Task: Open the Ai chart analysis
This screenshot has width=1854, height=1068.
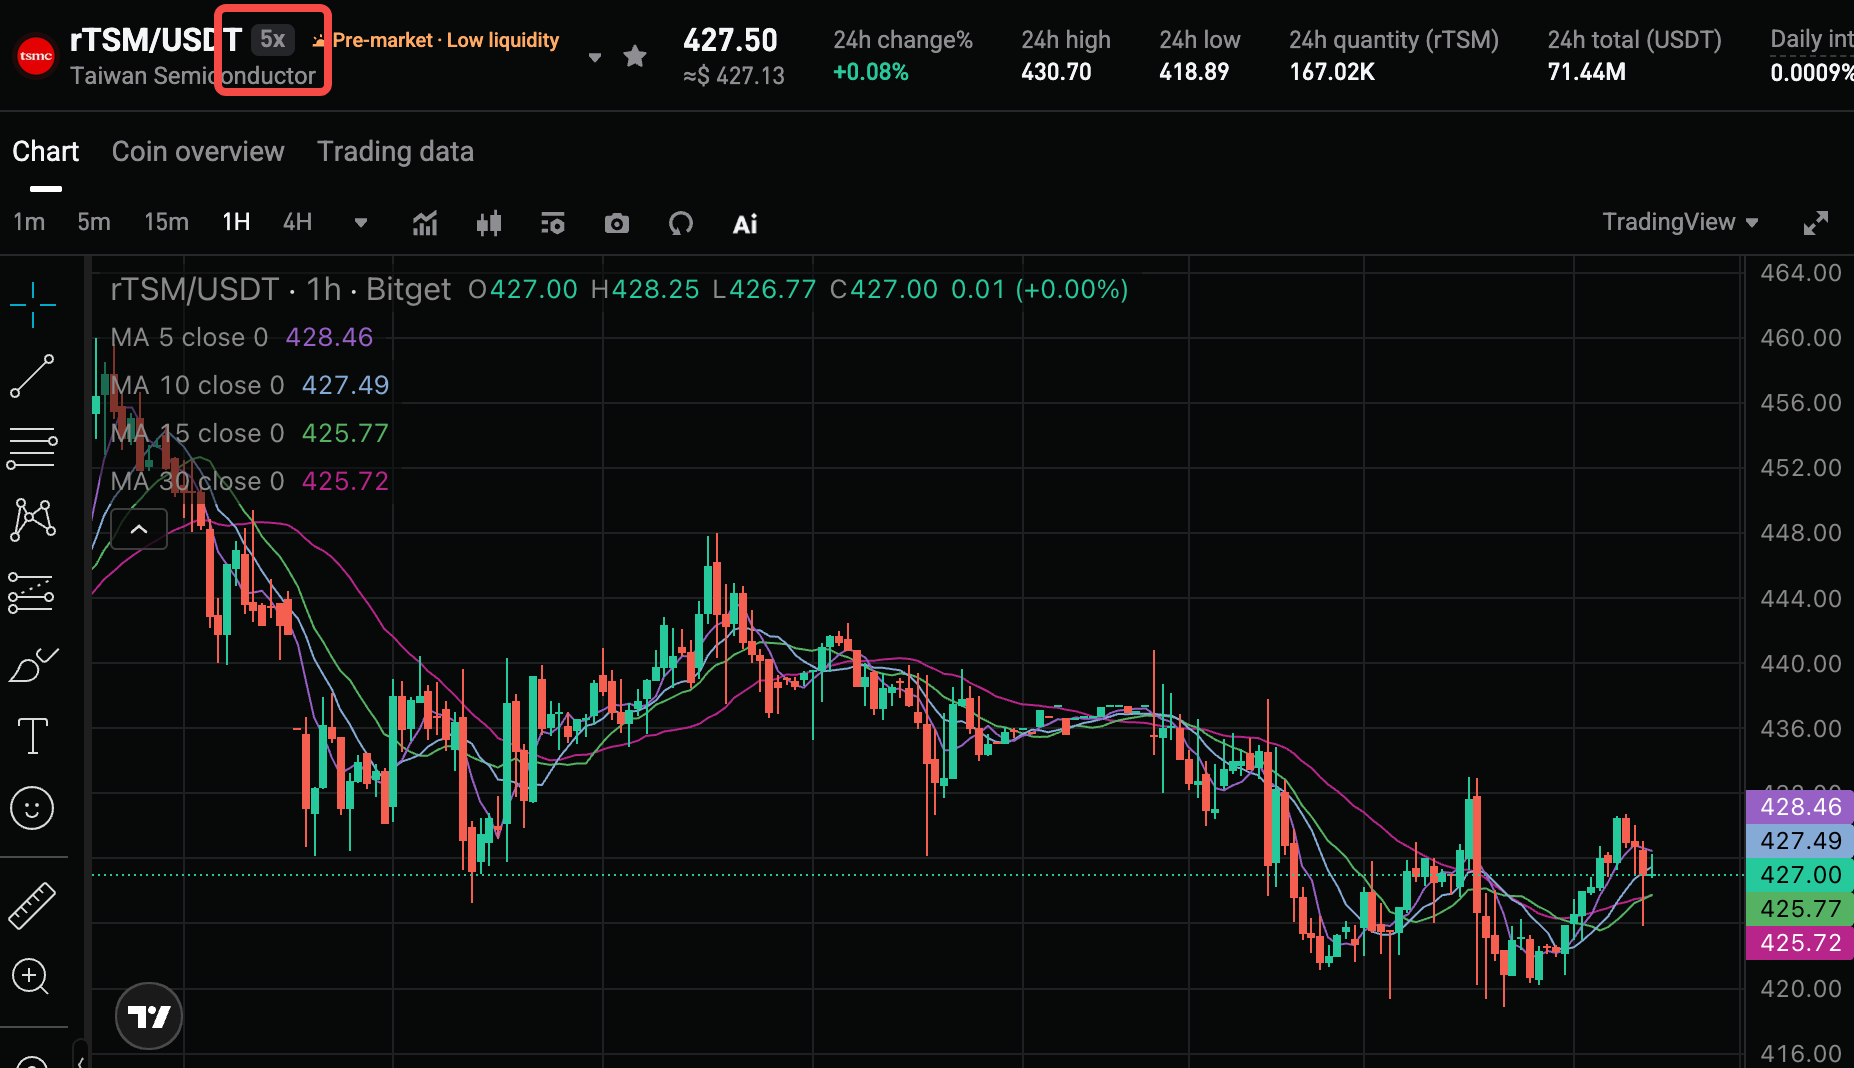Action: tap(745, 223)
